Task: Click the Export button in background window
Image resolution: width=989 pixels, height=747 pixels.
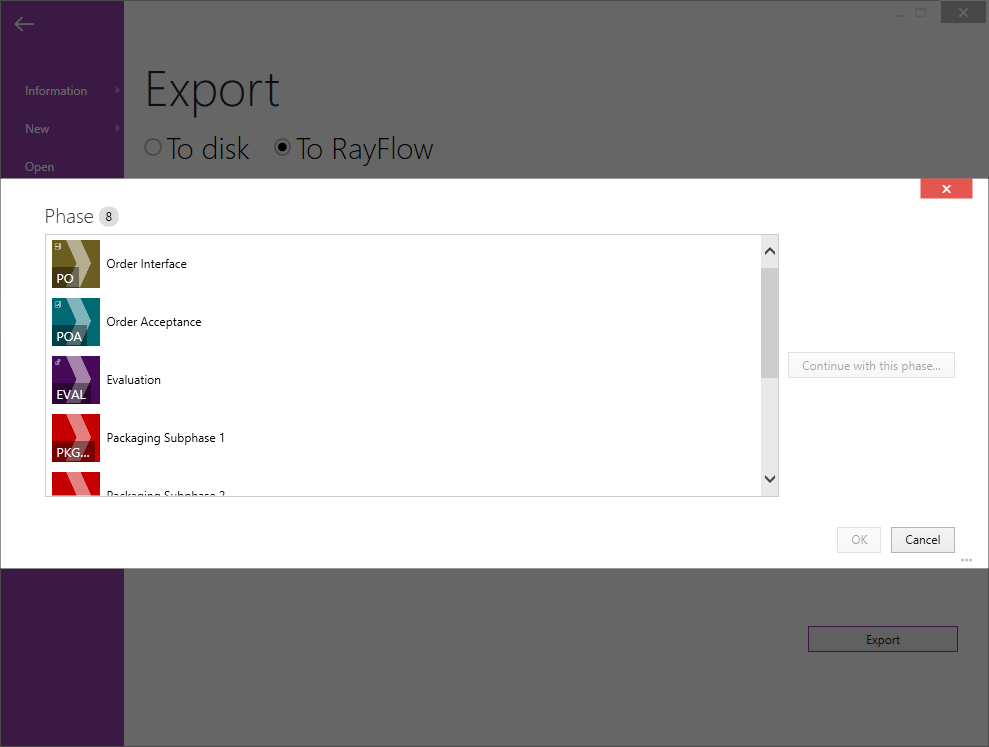Action: click(x=882, y=639)
